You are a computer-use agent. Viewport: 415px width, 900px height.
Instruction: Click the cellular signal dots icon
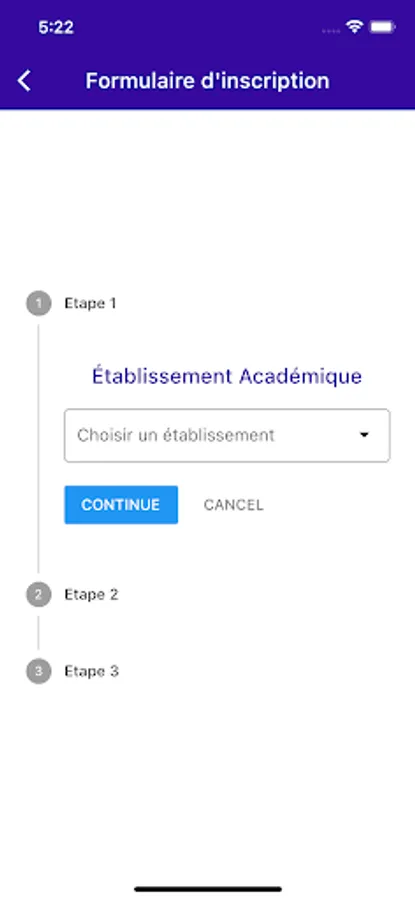click(331, 30)
